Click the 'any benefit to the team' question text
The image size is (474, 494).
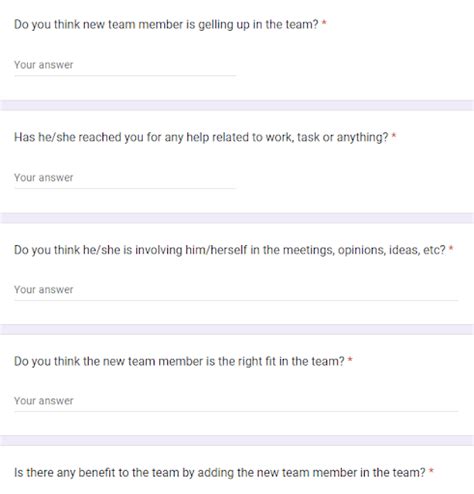coord(220,473)
